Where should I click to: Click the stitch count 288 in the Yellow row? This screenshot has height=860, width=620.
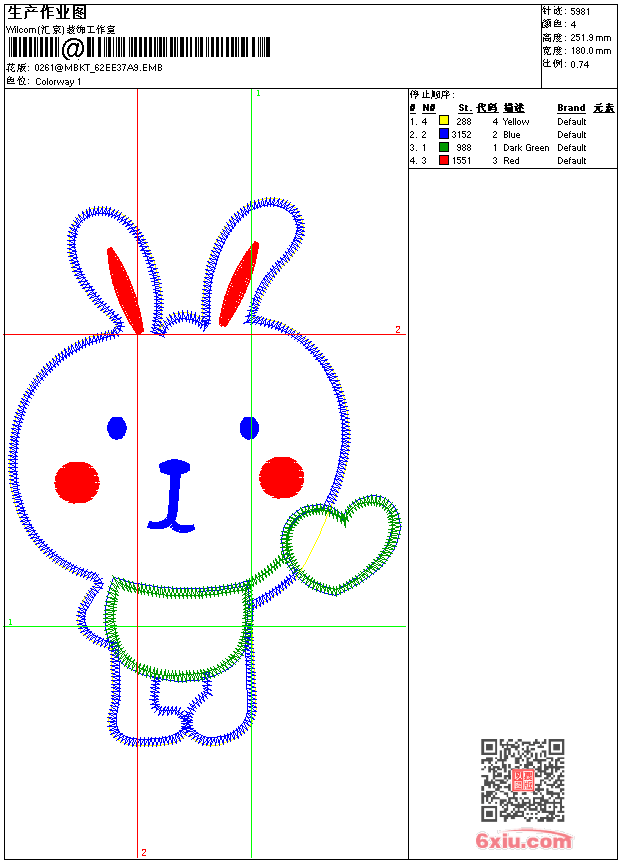(x=464, y=122)
